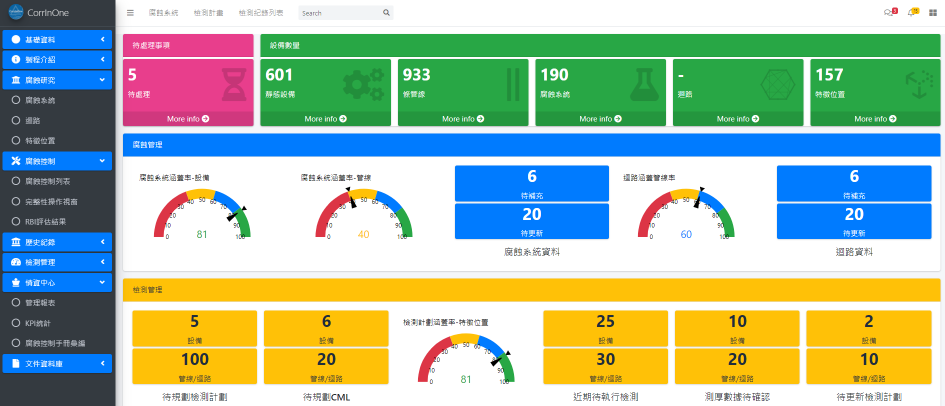Click the hourglass icon in the pink 待處理 card
This screenshot has height=406, width=945.
pyautogui.click(x=234, y=84)
